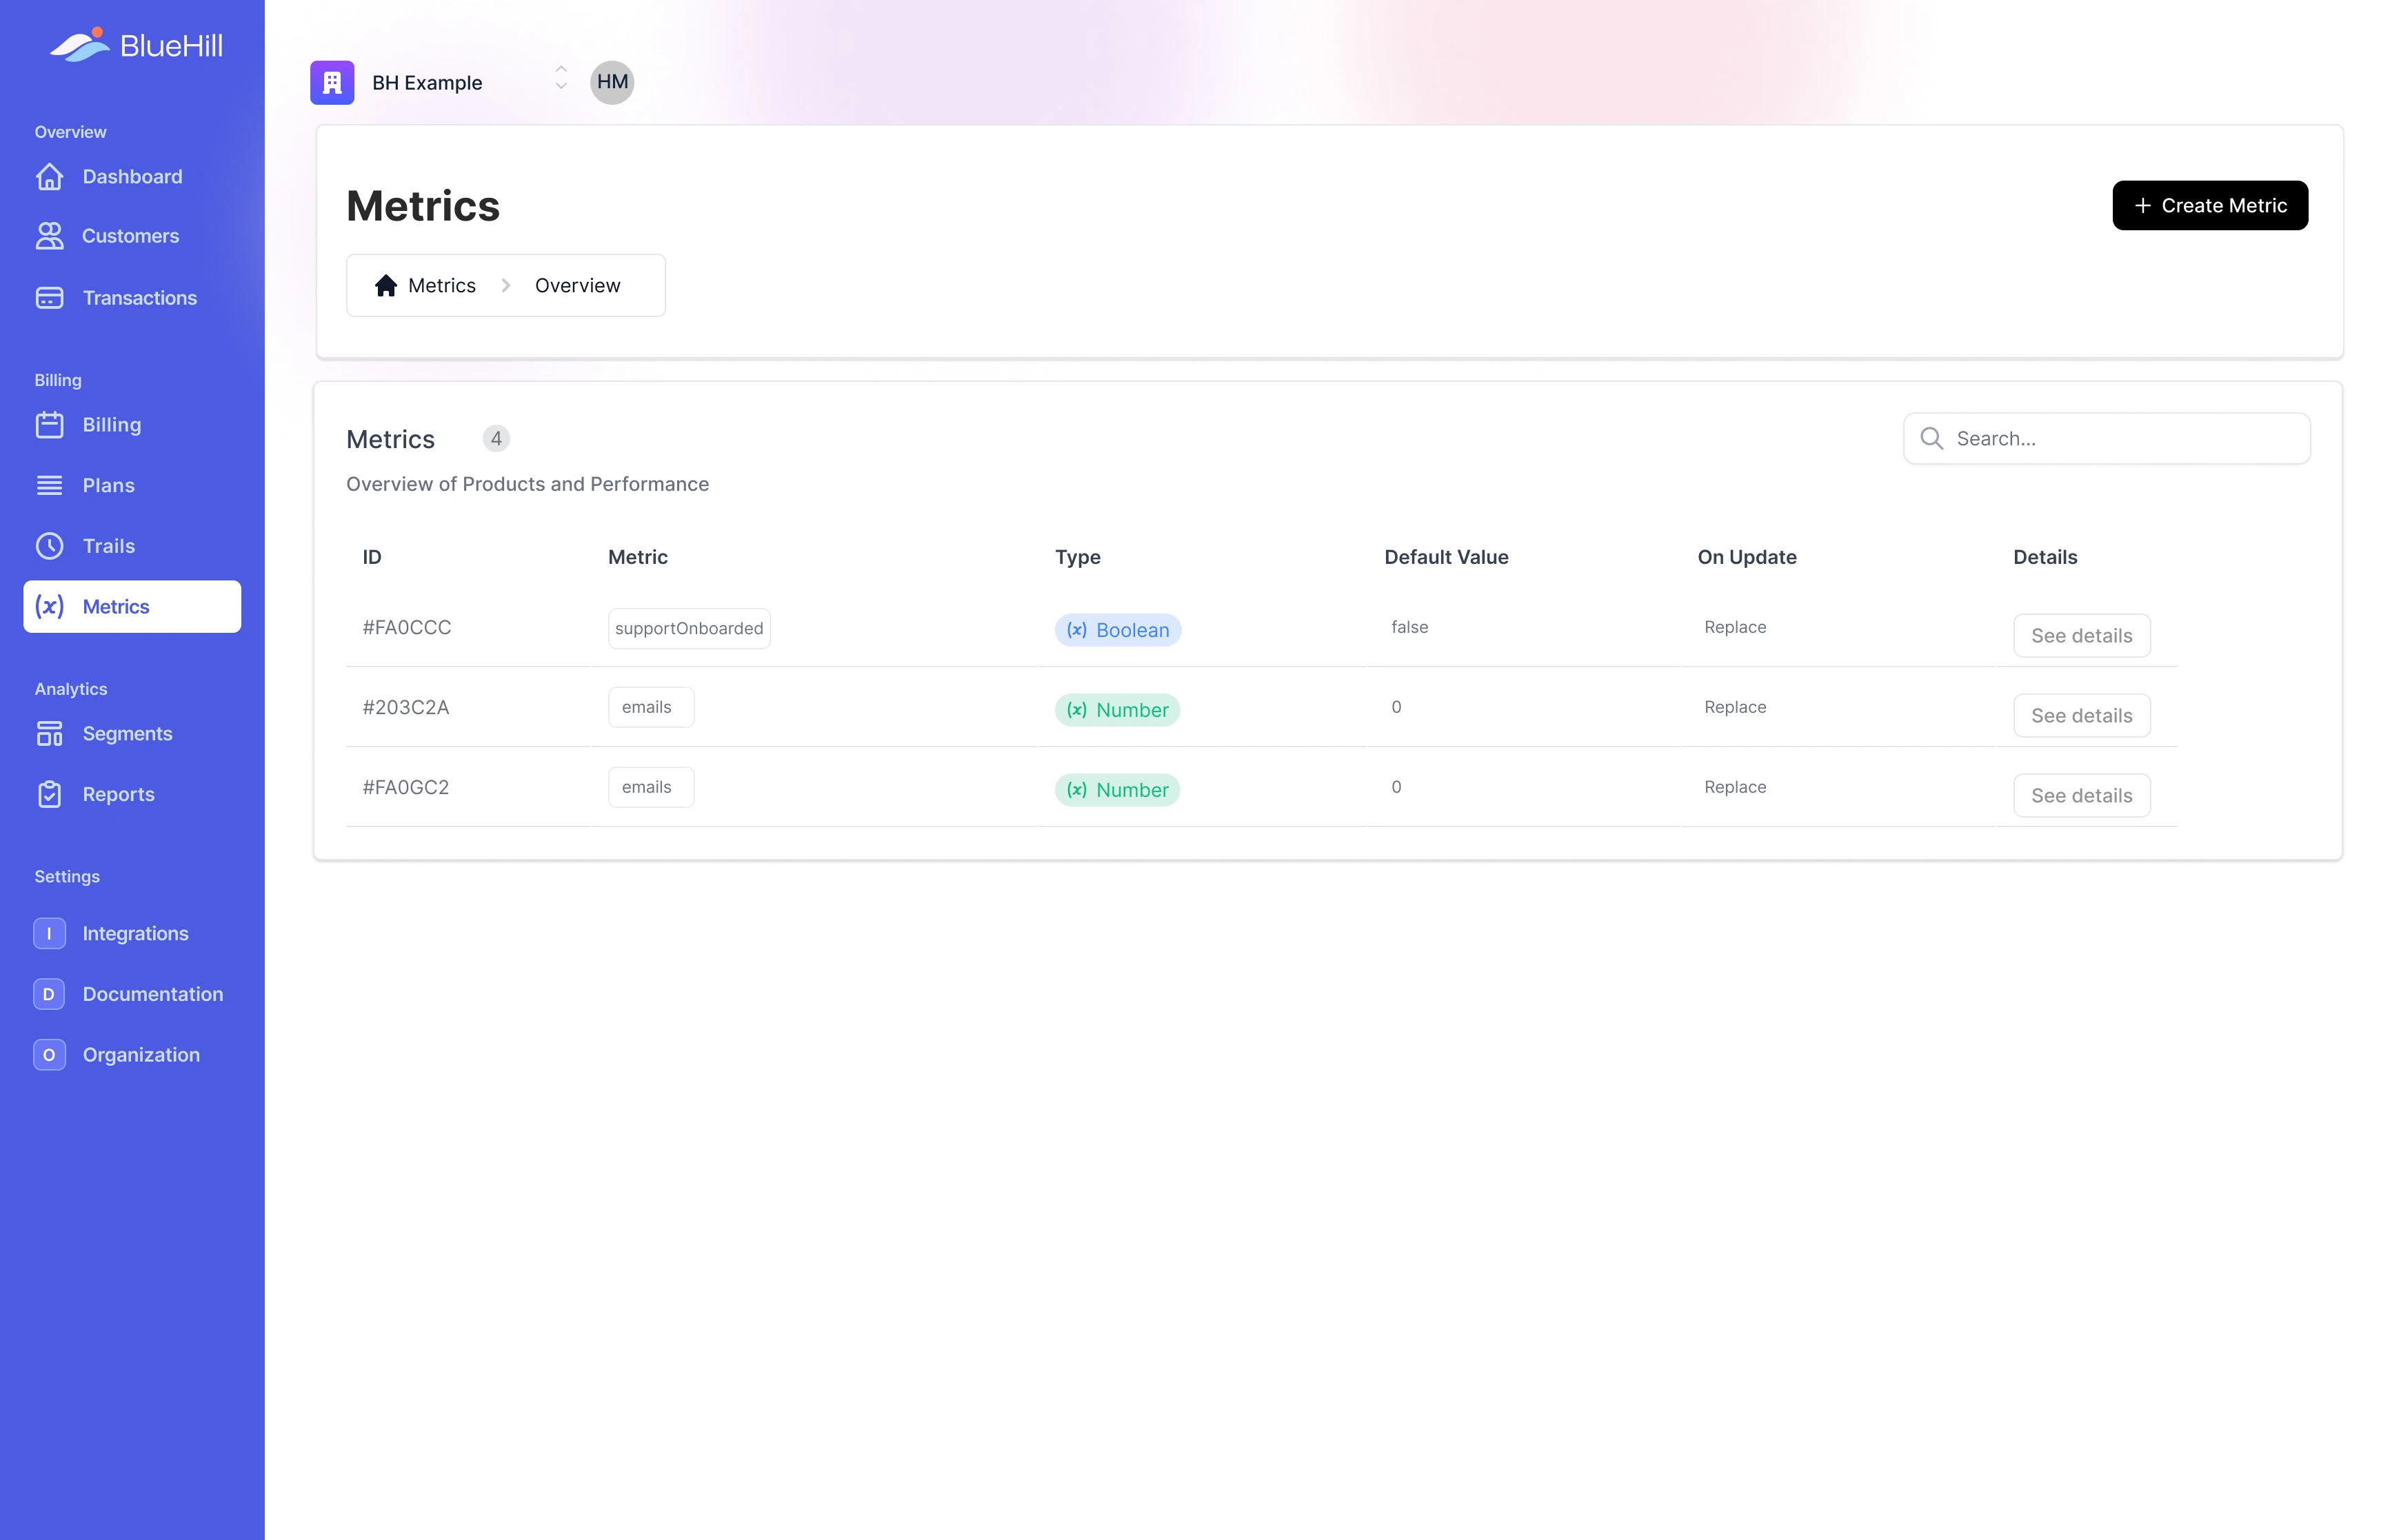Screen dimensions: 2390x1540
Task: Click the Dashboard home icon
Action: 49,177
